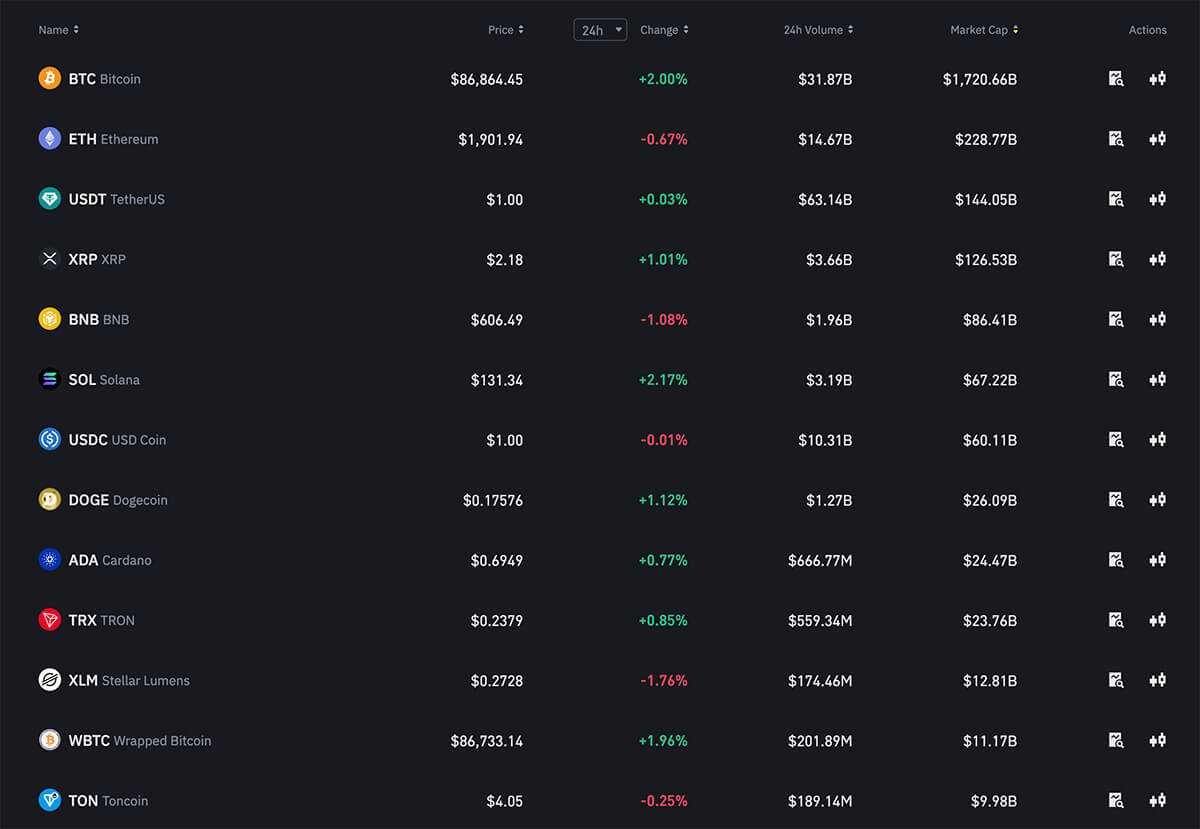
Task: Sort the table by Price column
Action: tap(505, 30)
